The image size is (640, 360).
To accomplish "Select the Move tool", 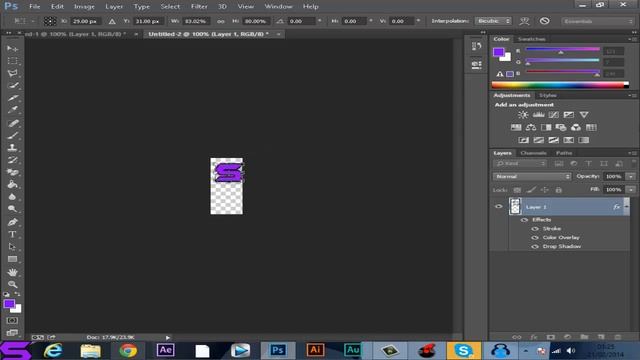I will [12, 49].
